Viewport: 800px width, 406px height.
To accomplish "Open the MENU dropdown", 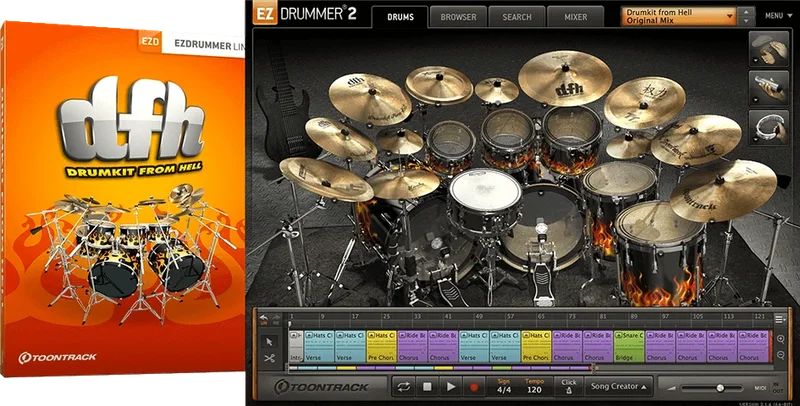I will coord(778,16).
